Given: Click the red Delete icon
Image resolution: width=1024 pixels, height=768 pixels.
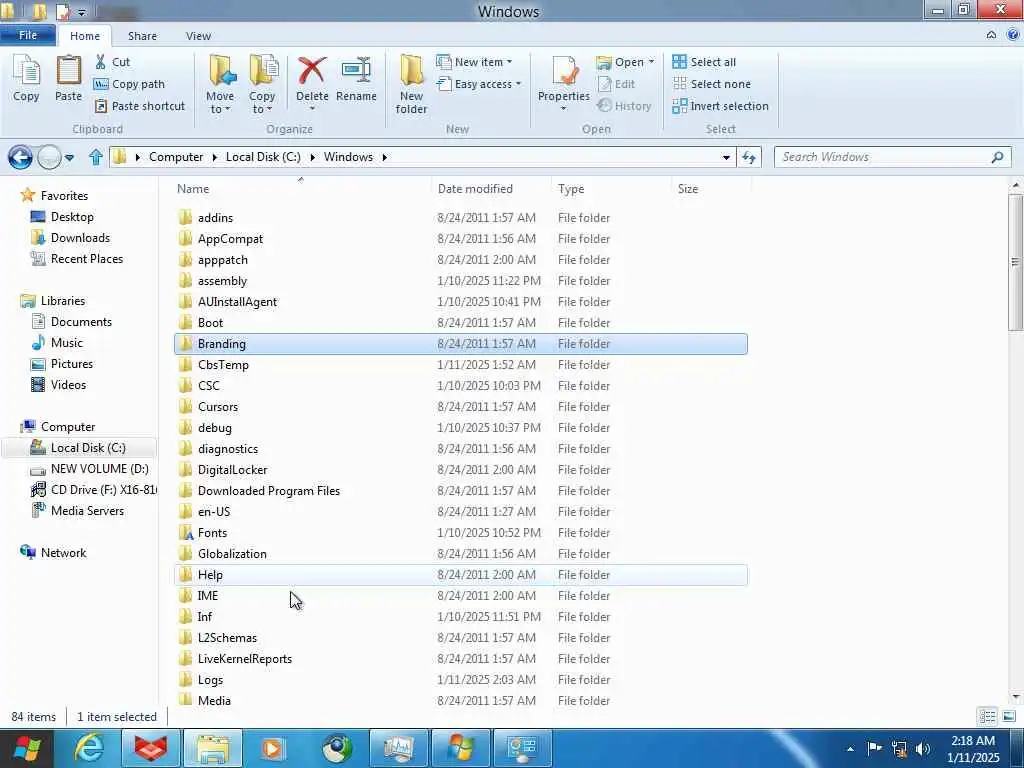Looking at the screenshot, I should point(312,71).
